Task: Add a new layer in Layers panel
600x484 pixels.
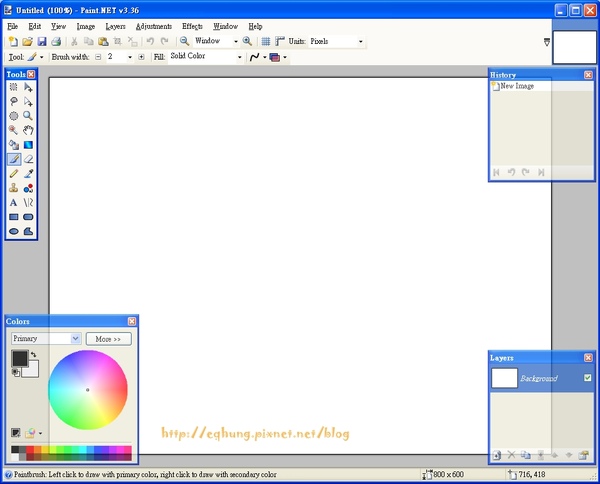Action: [x=497, y=455]
